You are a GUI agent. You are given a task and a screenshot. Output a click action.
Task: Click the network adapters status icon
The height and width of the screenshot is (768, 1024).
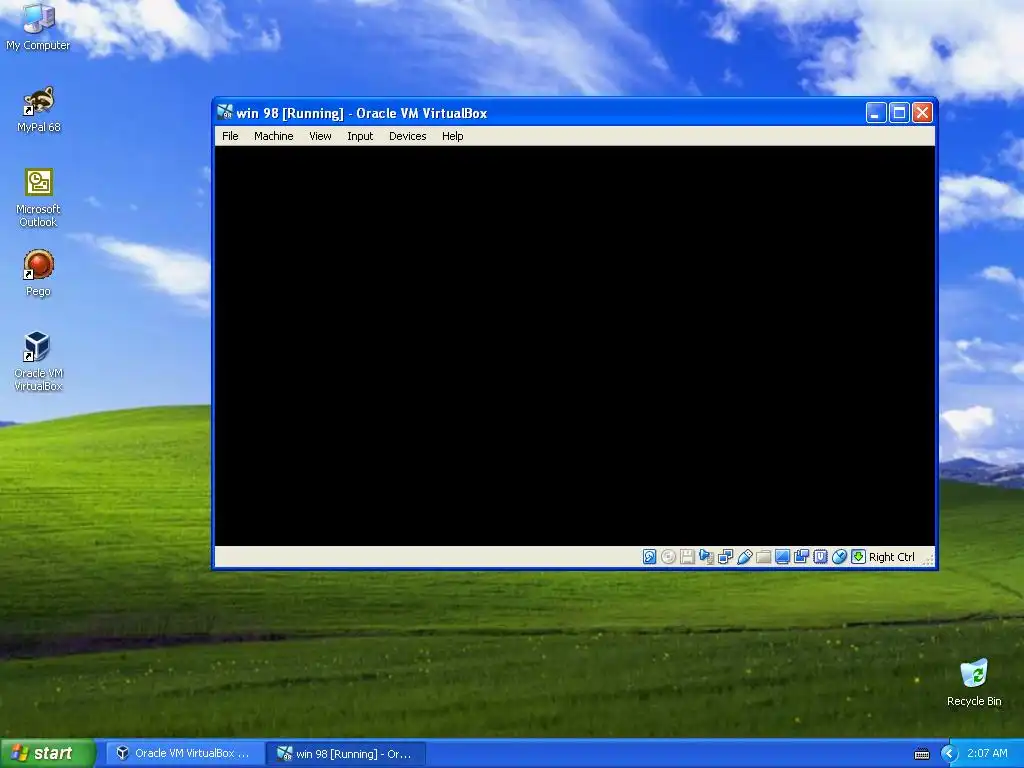pyautogui.click(x=725, y=556)
